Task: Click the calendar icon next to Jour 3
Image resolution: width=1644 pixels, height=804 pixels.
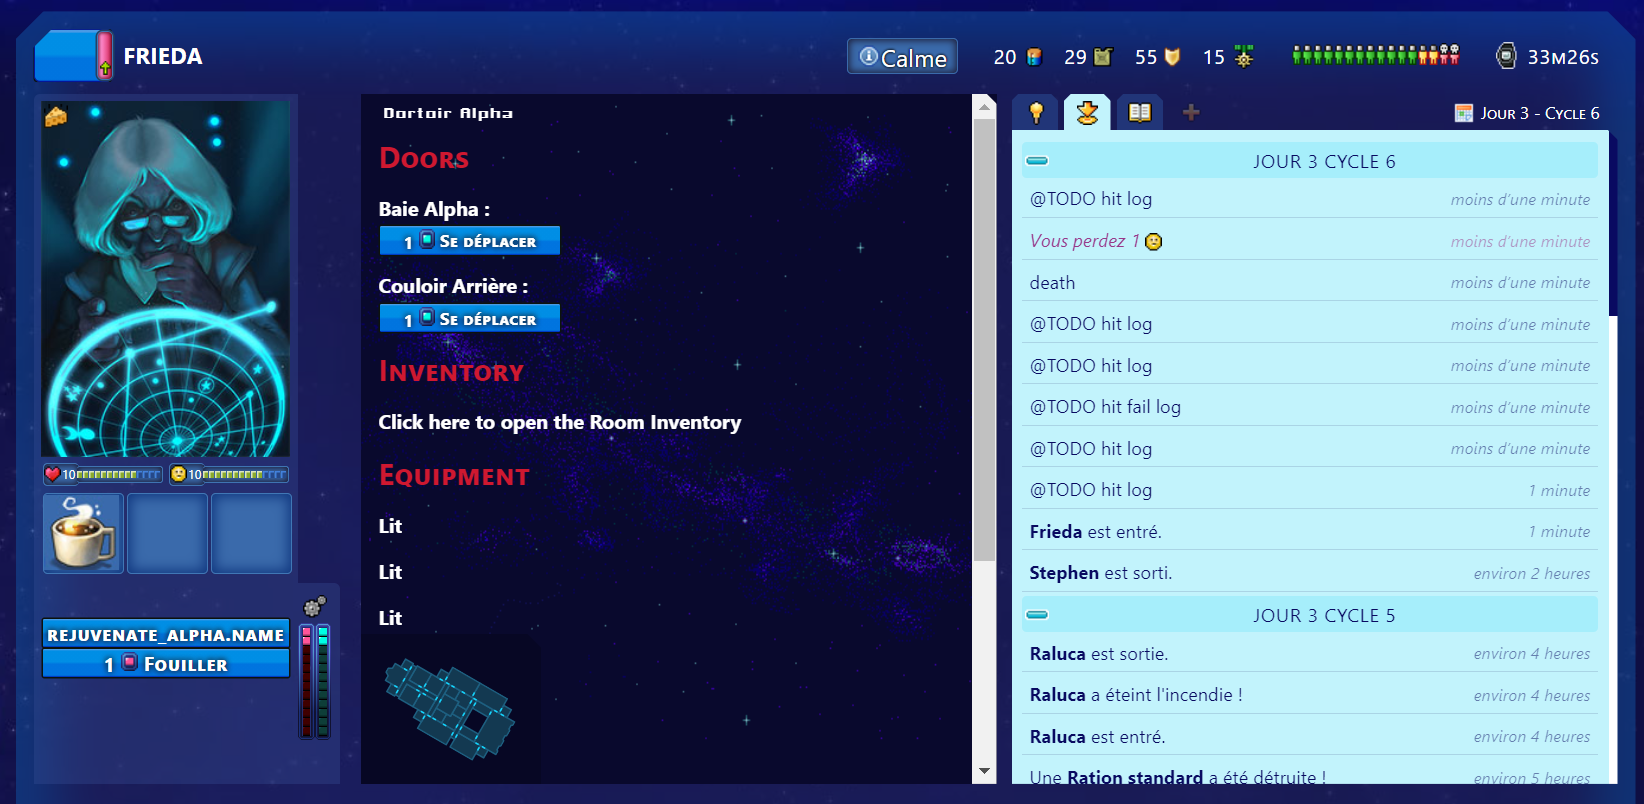Action: coord(1464,113)
